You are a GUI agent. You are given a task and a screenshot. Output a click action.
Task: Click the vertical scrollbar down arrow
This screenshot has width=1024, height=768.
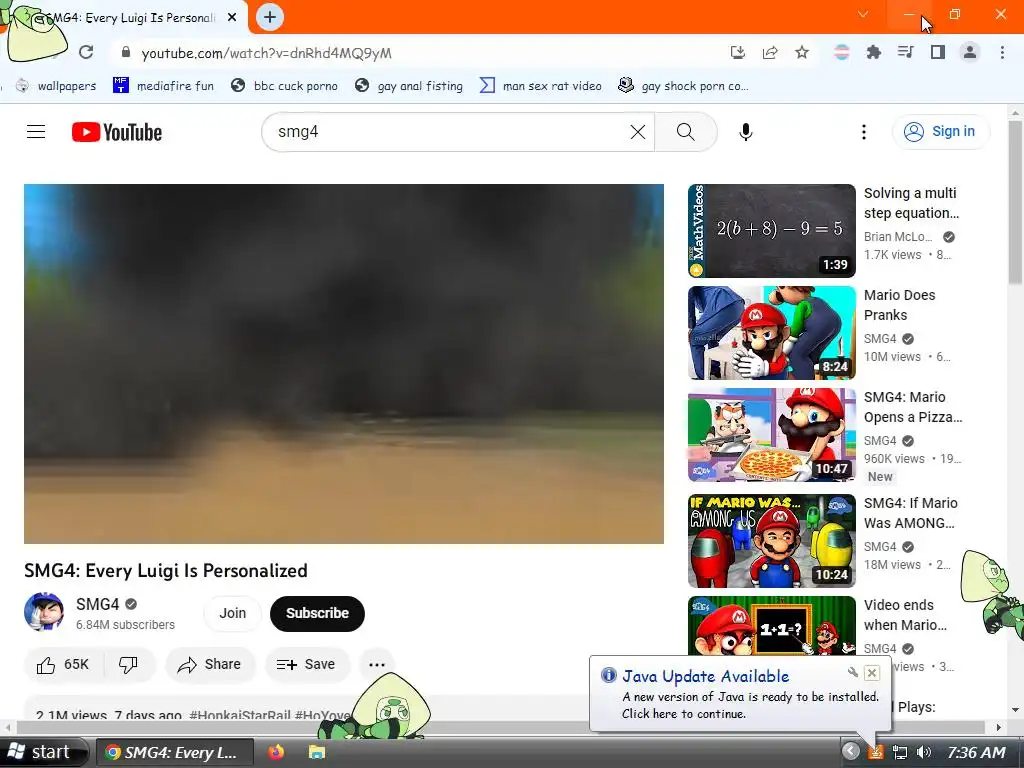pyautogui.click(x=1016, y=710)
